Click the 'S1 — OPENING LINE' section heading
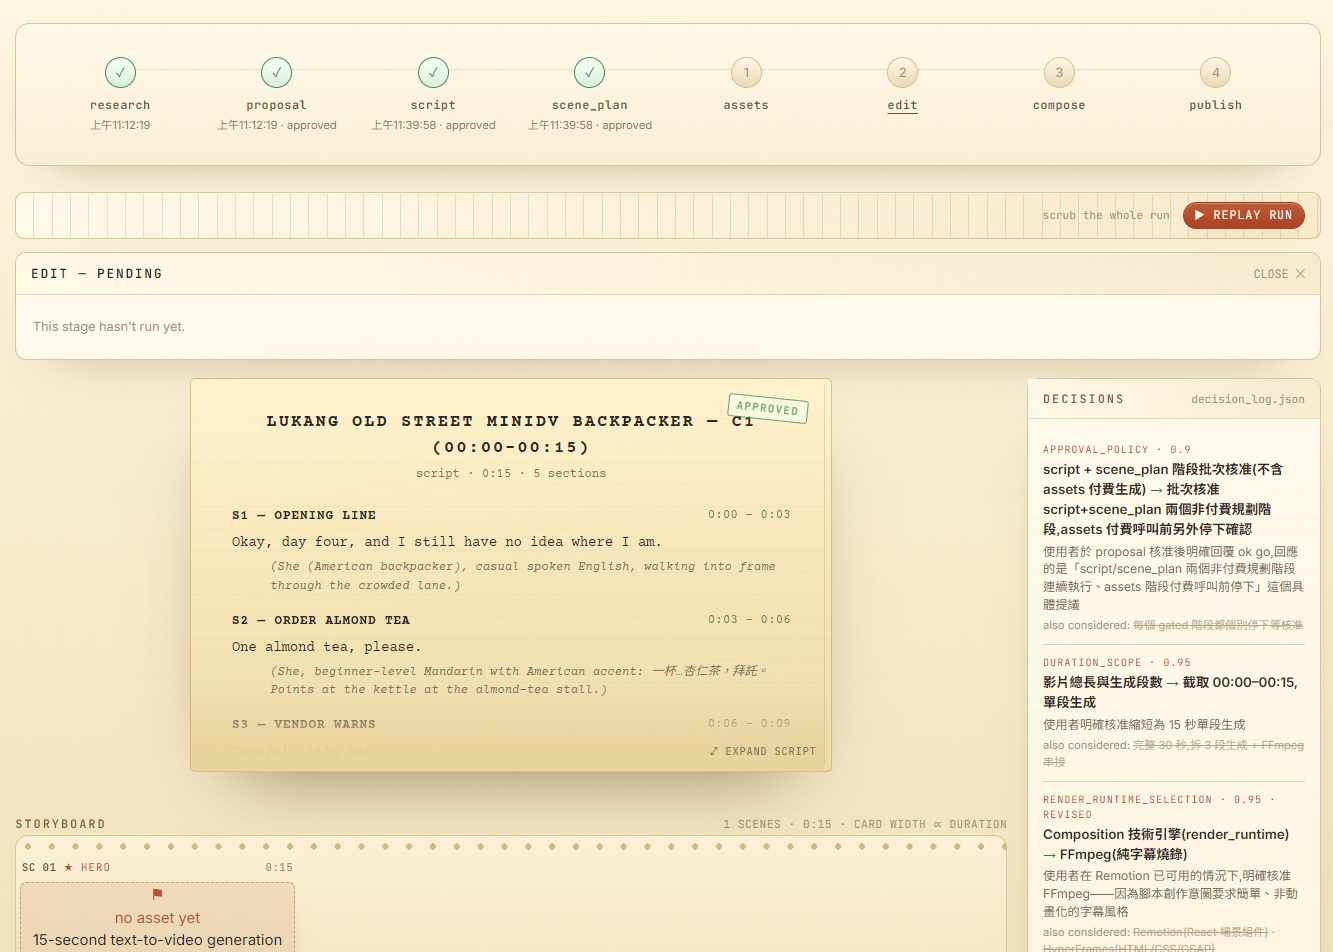This screenshot has width=1333, height=952. (x=304, y=515)
